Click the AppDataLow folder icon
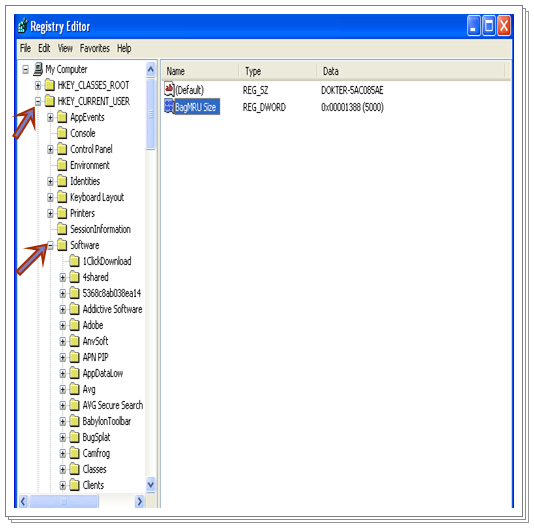The height and width of the screenshot is (528, 534). (75, 373)
